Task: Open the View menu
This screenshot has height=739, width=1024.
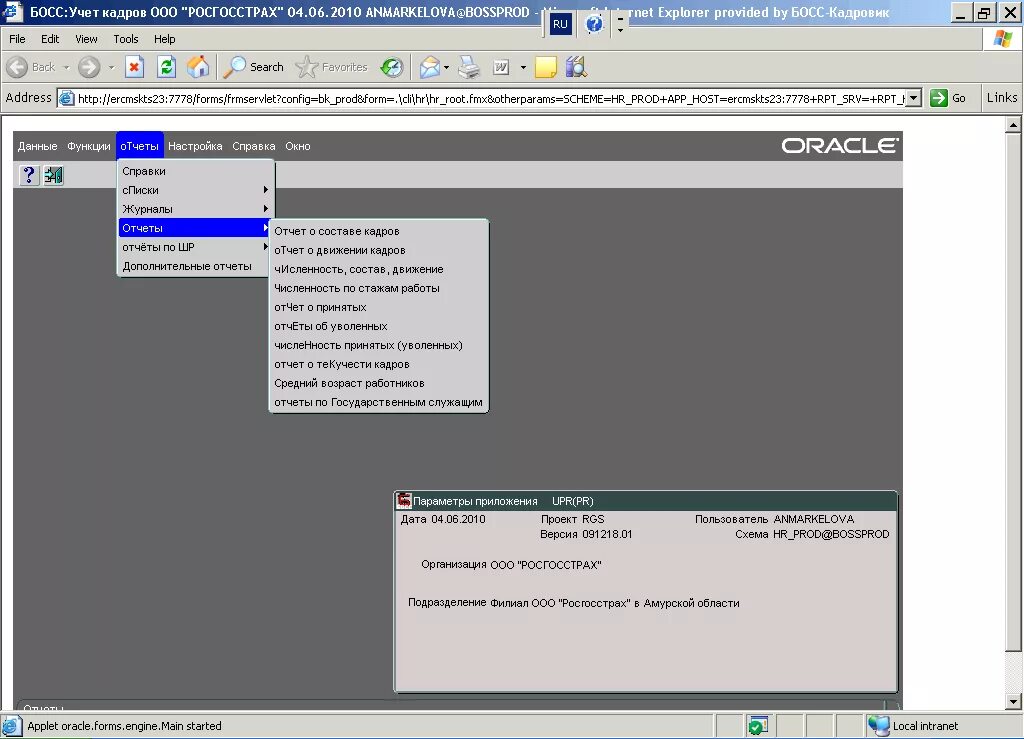Action: (x=86, y=39)
